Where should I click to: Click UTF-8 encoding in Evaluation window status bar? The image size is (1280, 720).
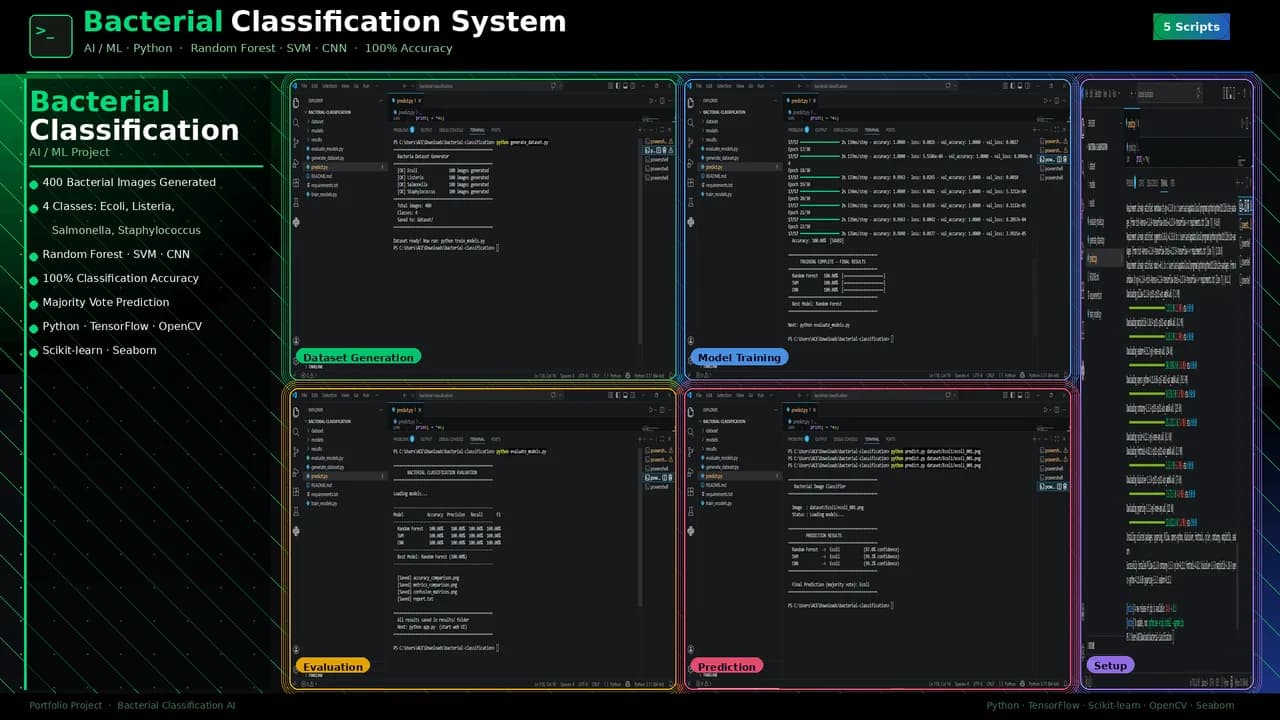[582, 684]
